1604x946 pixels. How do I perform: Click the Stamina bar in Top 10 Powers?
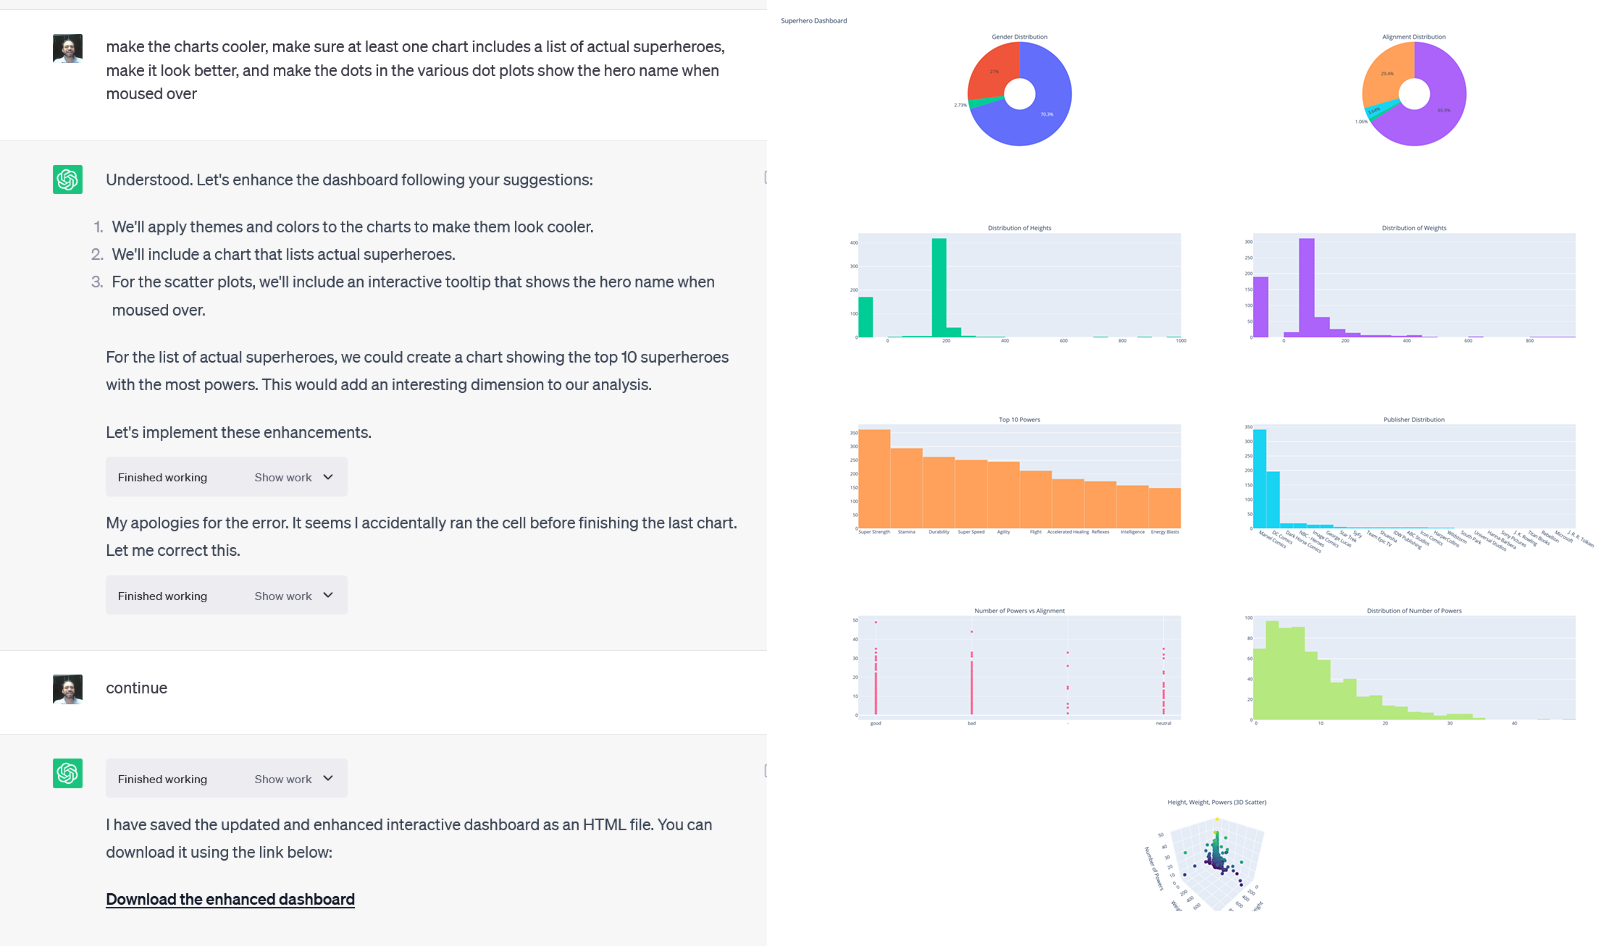pos(906,485)
